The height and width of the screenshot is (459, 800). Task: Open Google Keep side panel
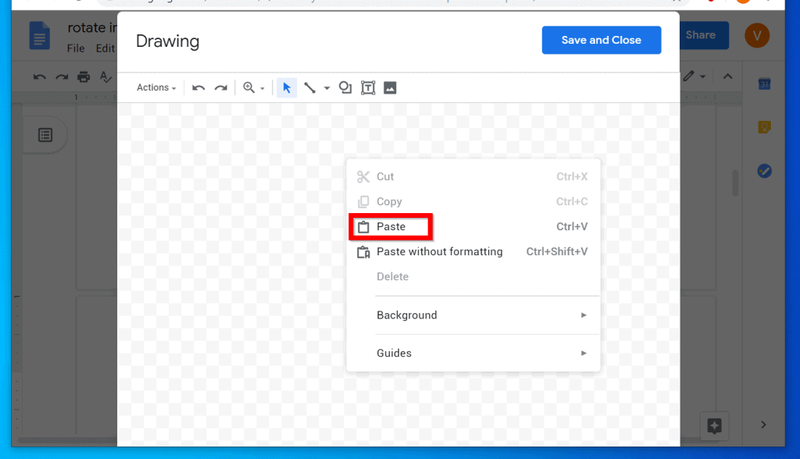click(x=764, y=127)
